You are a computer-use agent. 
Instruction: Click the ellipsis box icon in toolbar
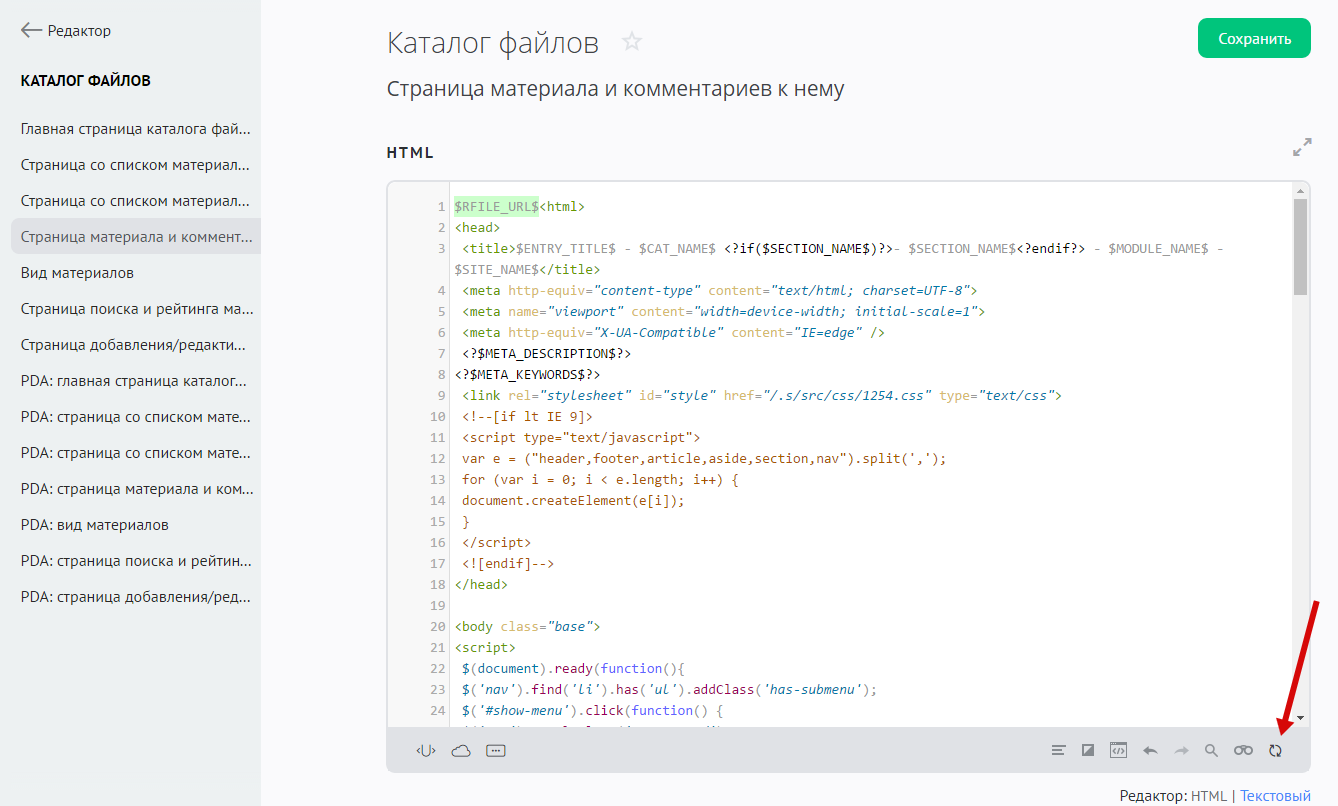495,751
